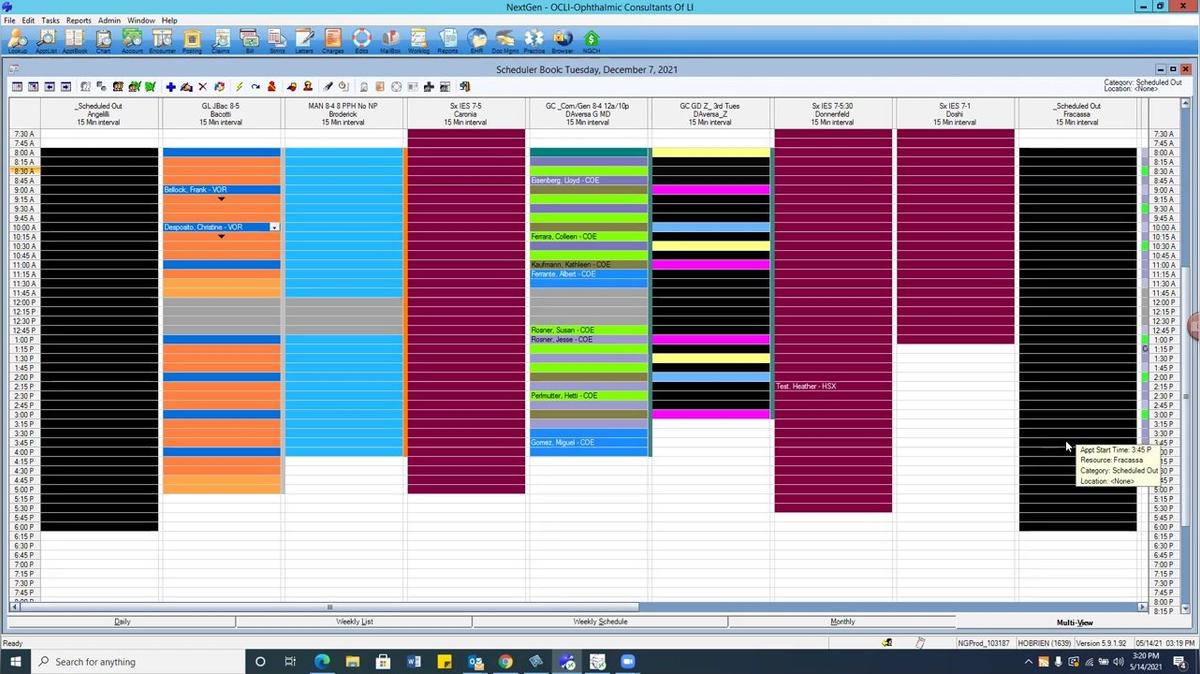This screenshot has height=674, width=1200.
Task: Open the ApptBook icon in the main toolbar
Action: [x=74, y=40]
